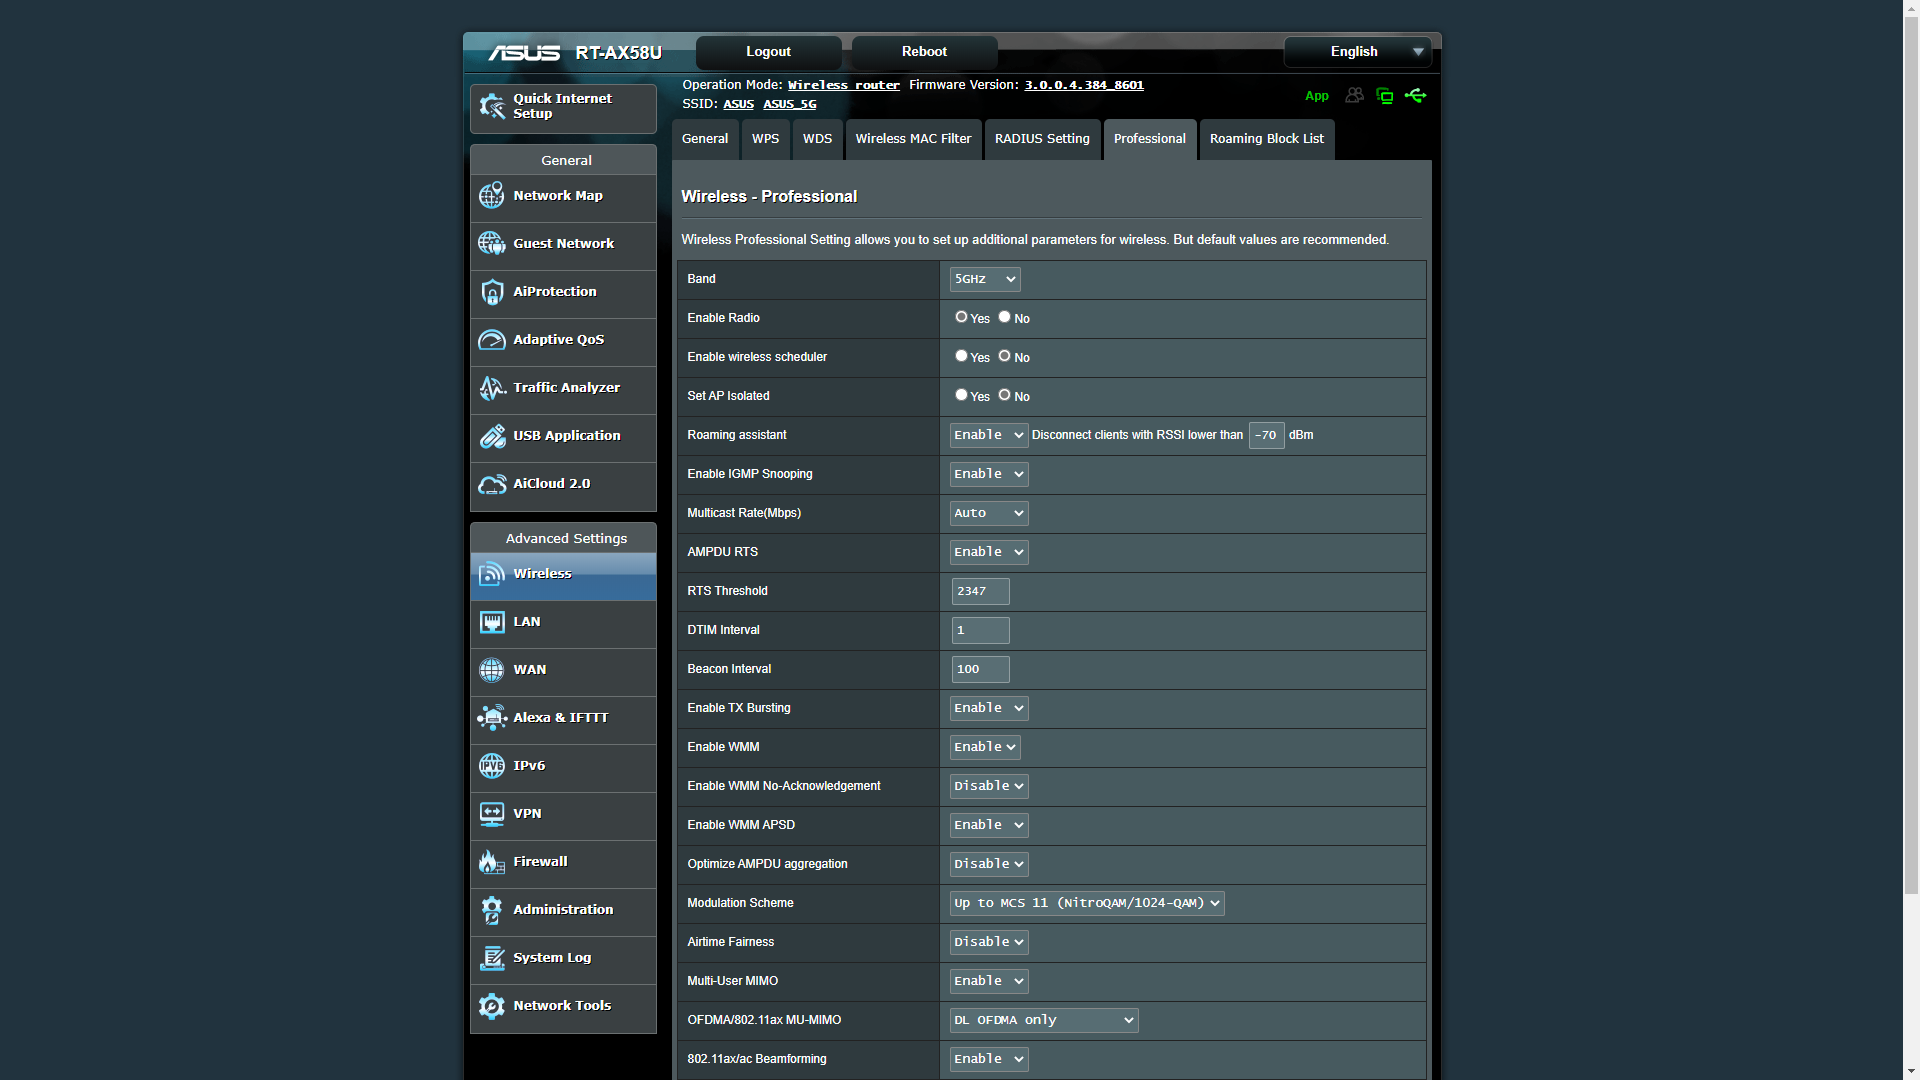Click the Reboot button
Screen dimensions: 1920x1080
point(924,52)
